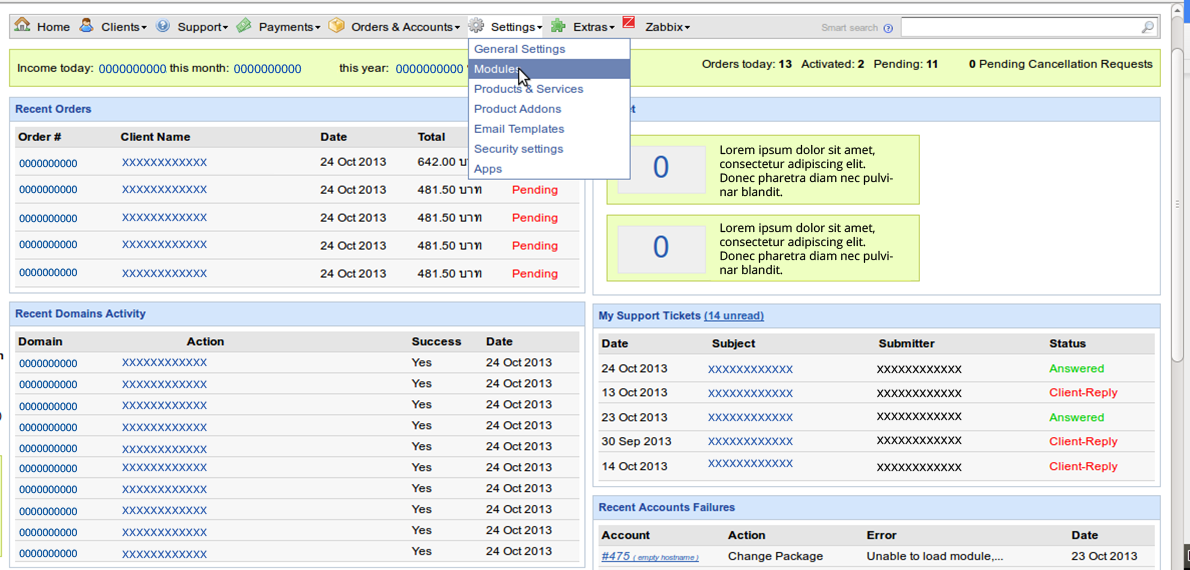Click the Pending: 11 summary text
The height and width of the screenshot is (570, 1190).
tap(905, 65)
